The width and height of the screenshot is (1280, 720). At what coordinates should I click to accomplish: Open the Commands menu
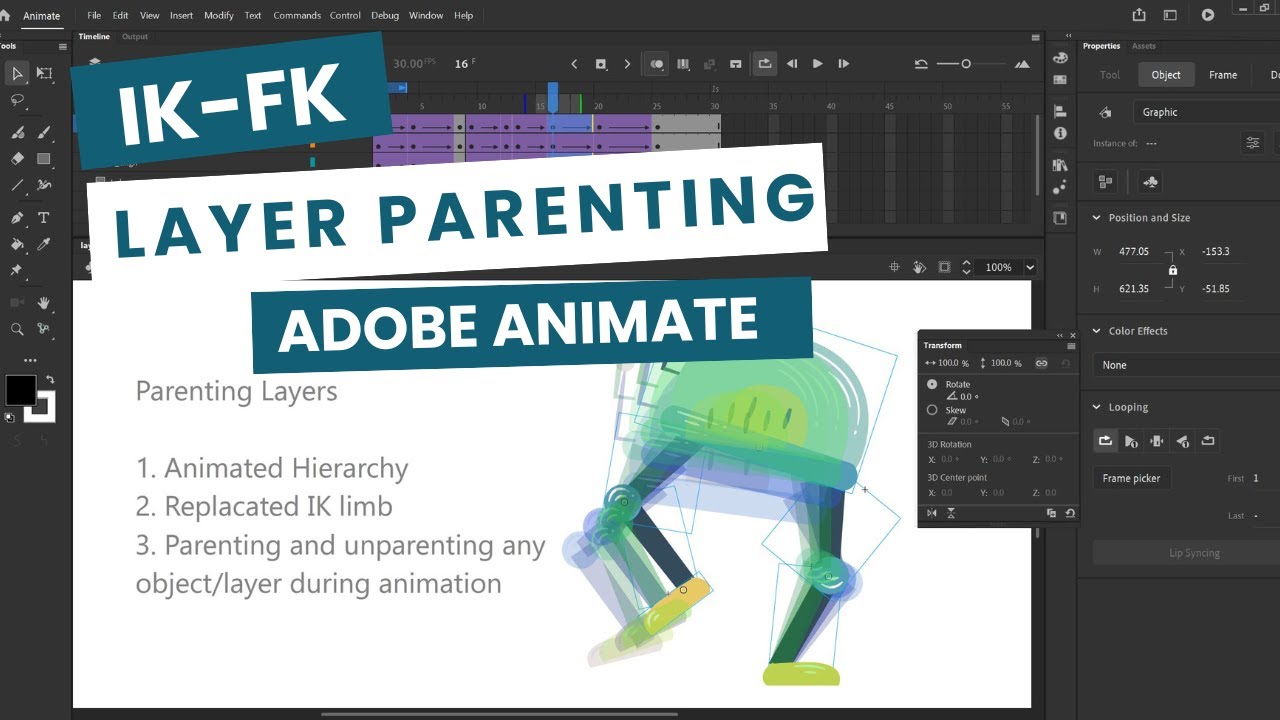coord(297,15)
